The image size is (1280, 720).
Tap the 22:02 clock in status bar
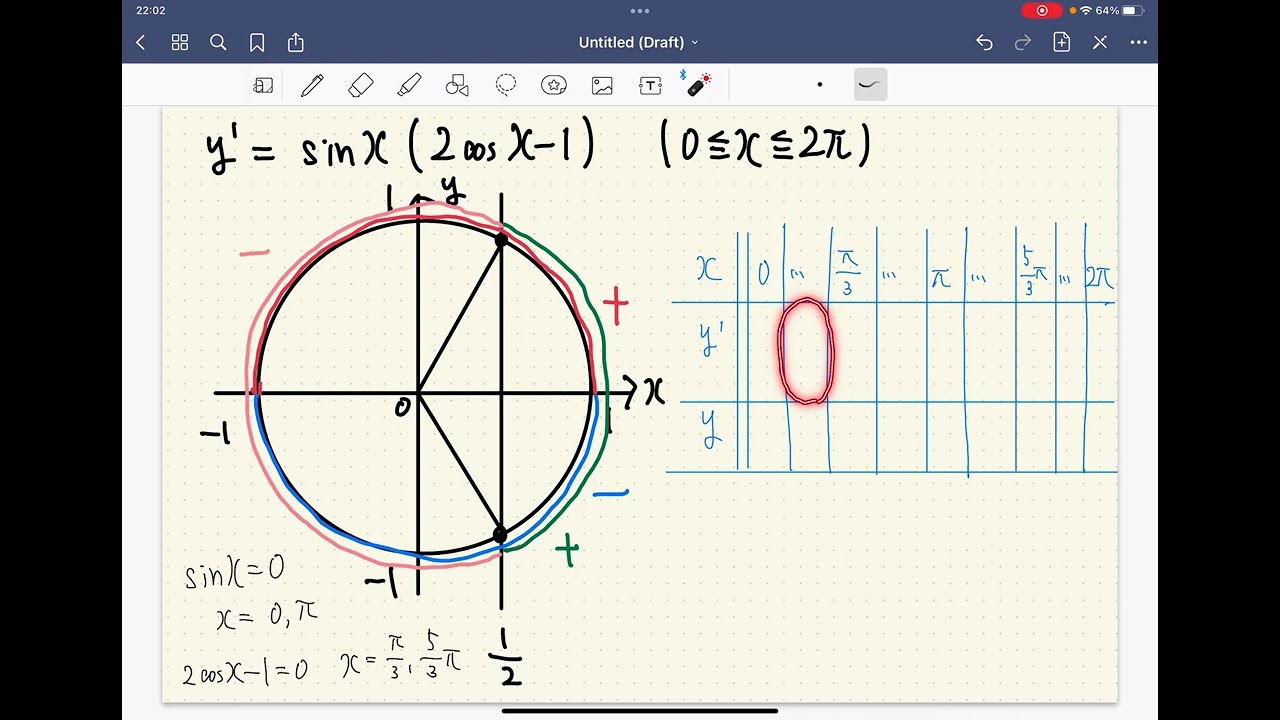coord(151,11)
